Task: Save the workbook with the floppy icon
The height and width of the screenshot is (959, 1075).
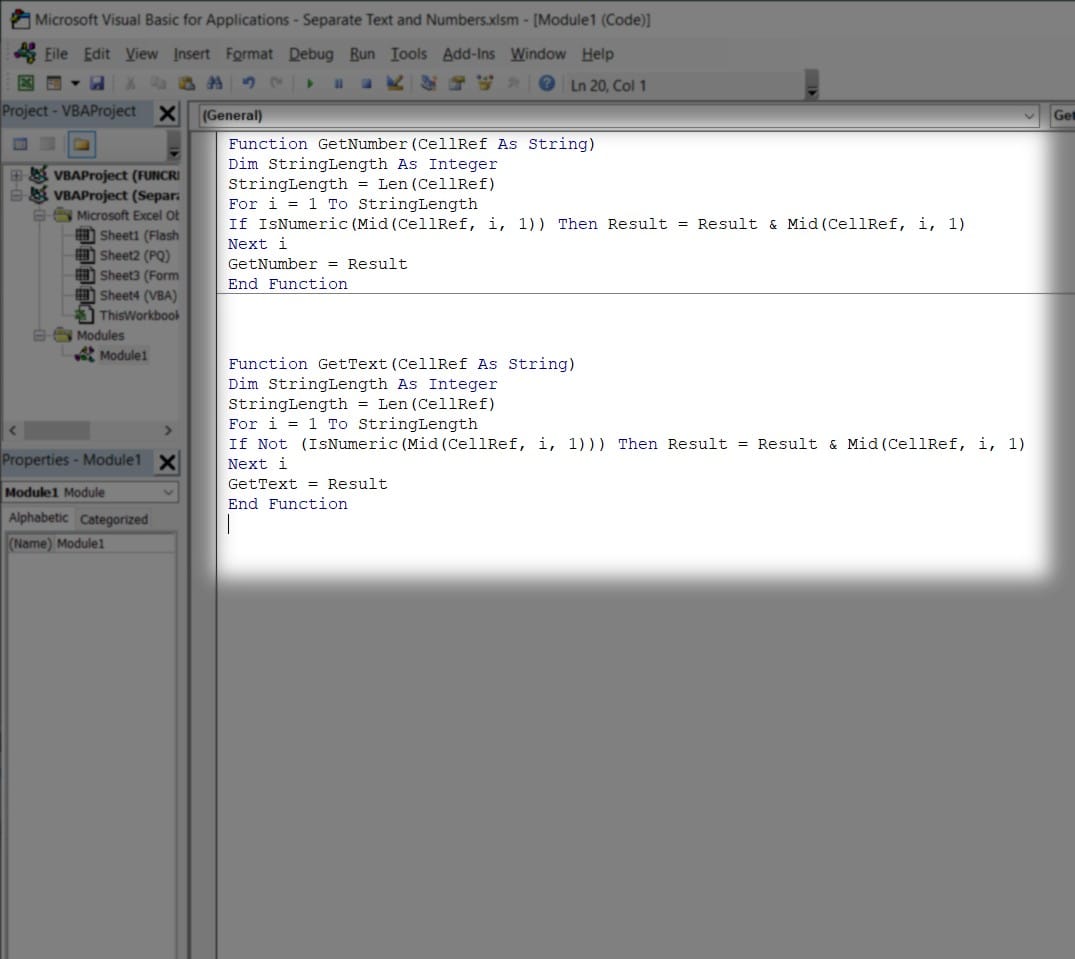Action: click(x=97, y=84)
